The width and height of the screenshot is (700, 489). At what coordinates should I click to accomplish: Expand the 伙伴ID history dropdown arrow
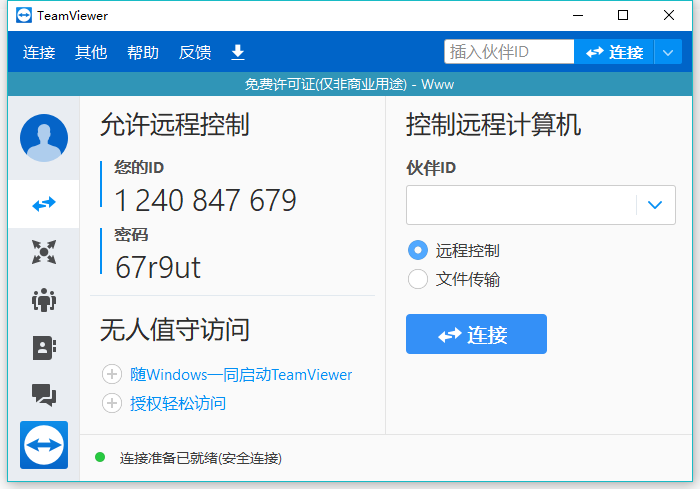(x=655, y=205)
